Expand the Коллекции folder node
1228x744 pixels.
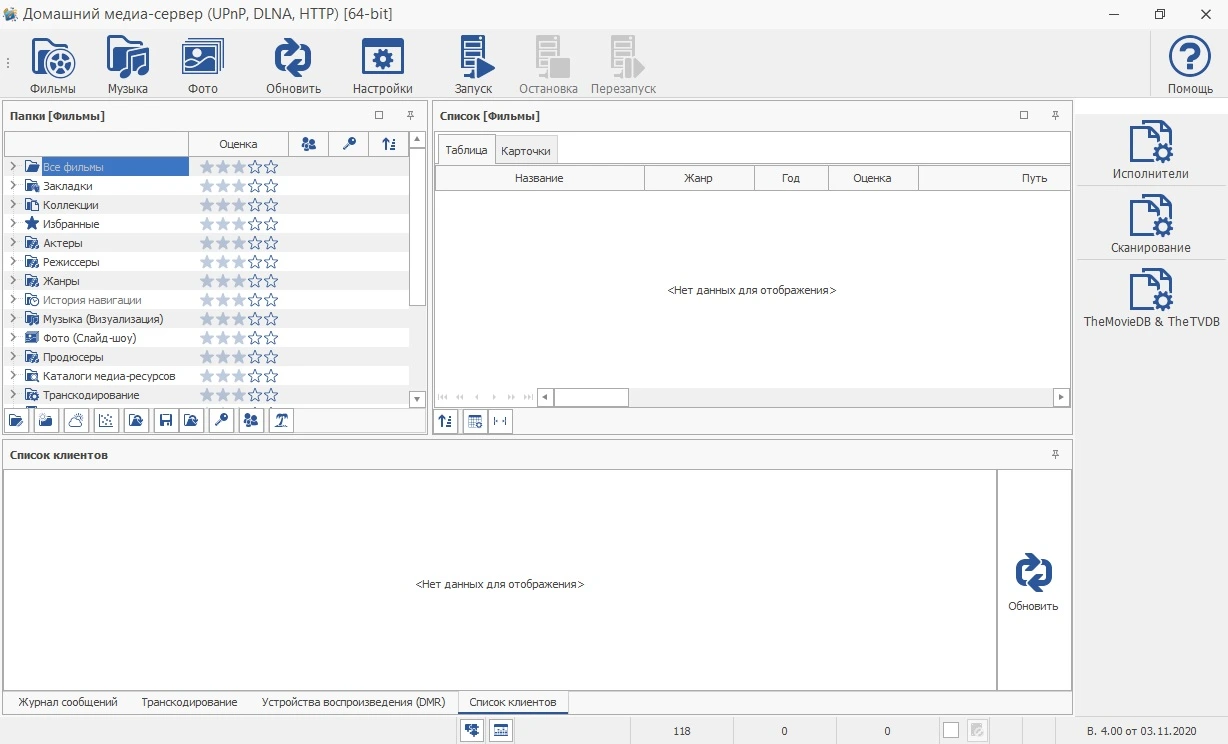pos(12,205)
